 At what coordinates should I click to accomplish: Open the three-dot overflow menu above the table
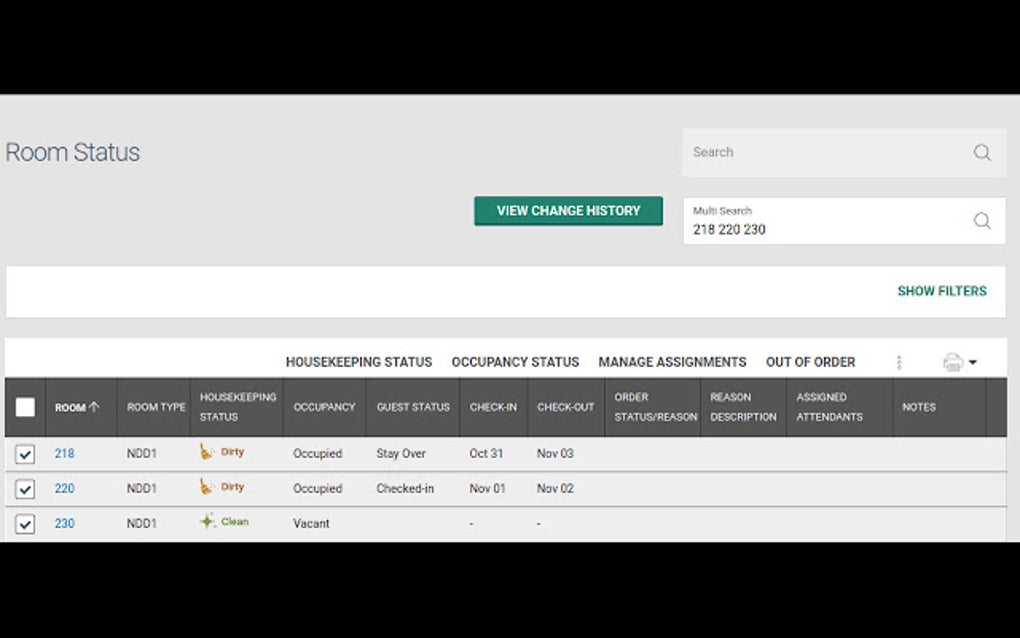click(898, 362)
